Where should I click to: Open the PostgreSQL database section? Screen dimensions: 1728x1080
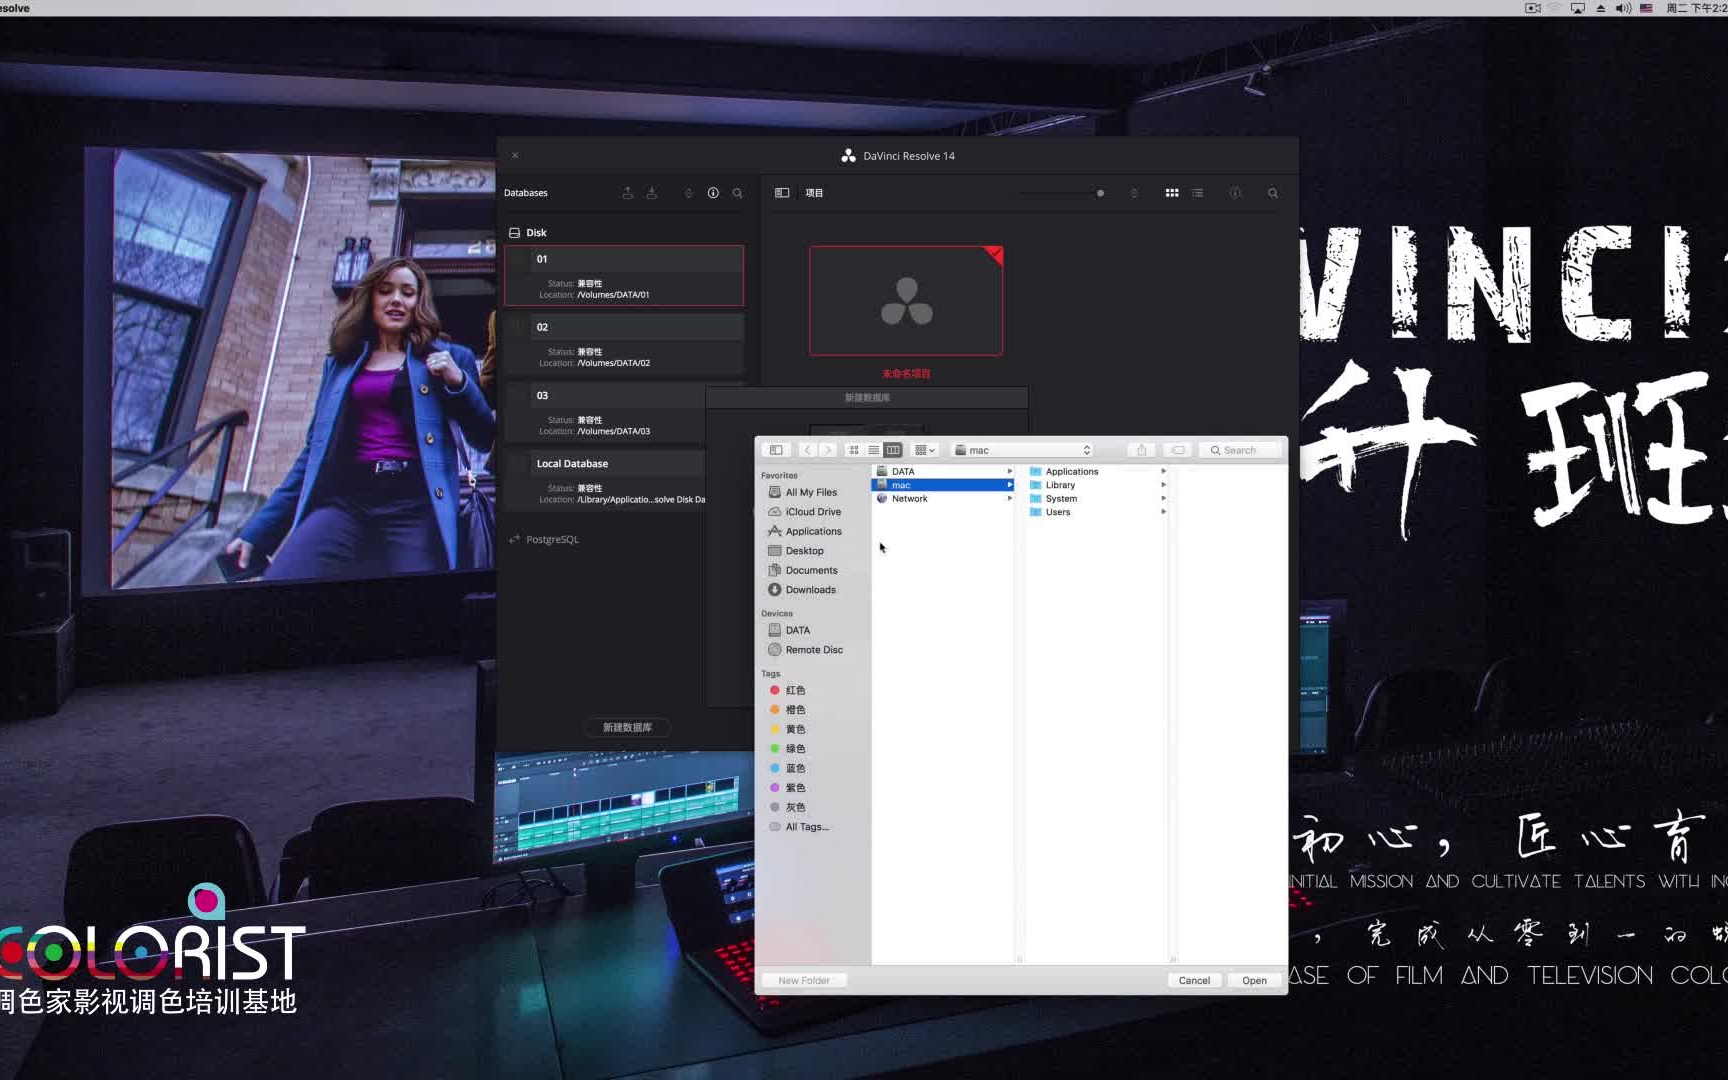(x=543, y=539)
